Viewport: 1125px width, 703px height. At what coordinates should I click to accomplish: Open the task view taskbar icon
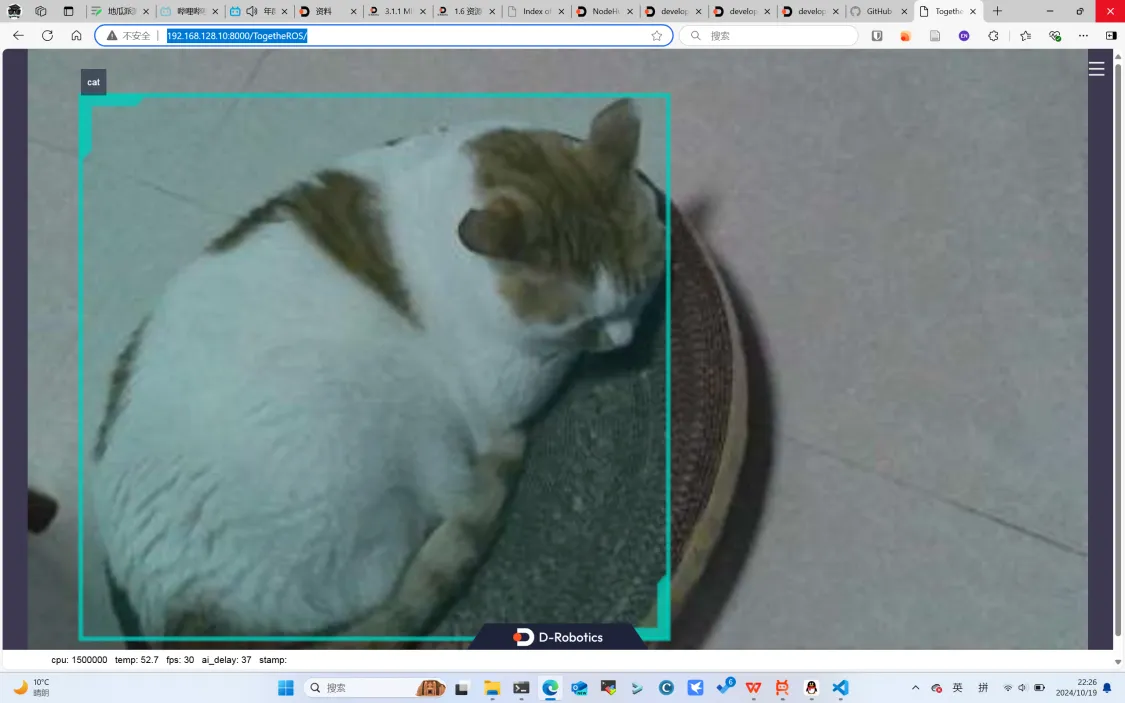462,688
